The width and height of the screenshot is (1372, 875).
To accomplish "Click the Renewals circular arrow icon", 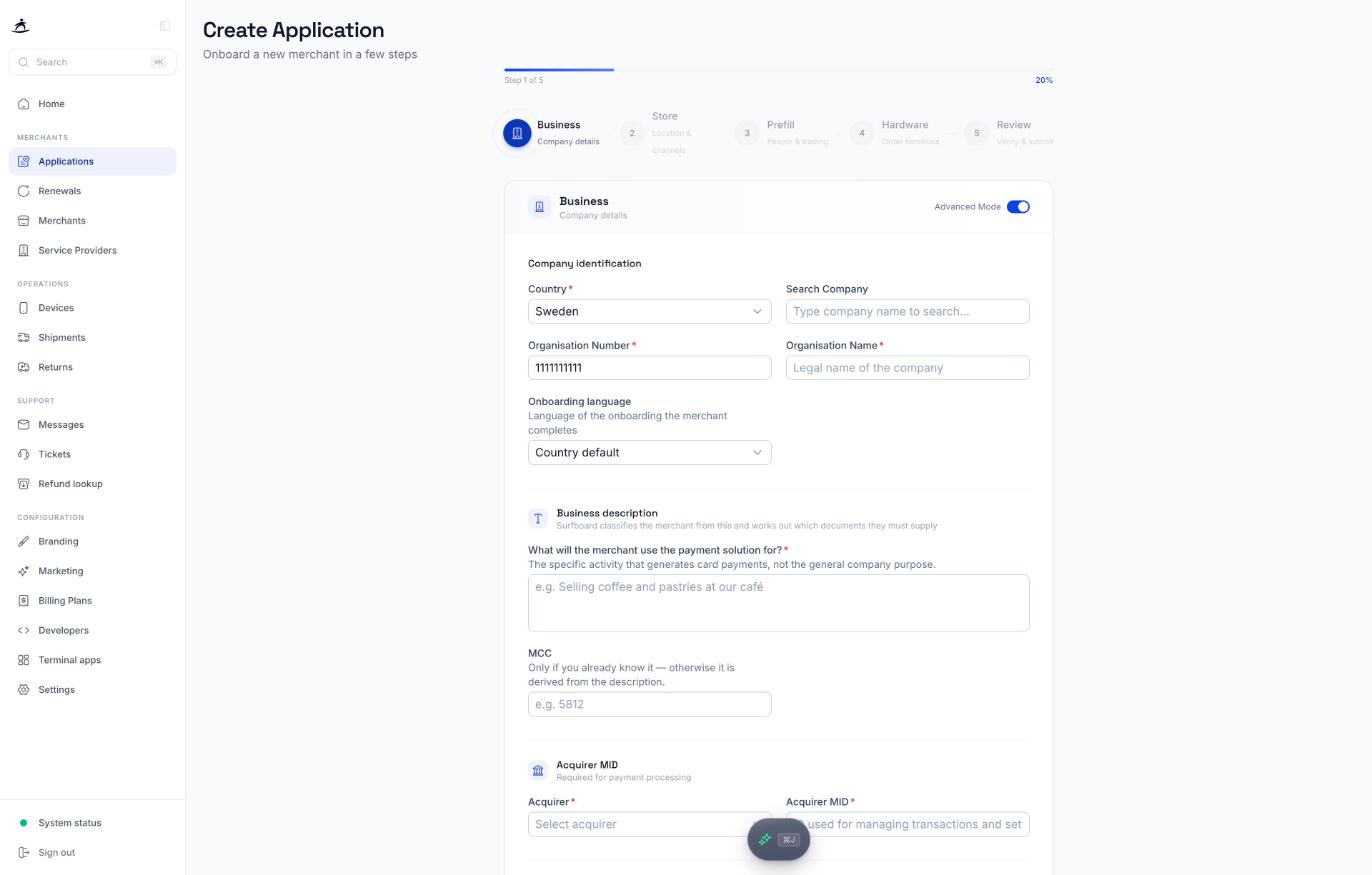I will point(24,191).
